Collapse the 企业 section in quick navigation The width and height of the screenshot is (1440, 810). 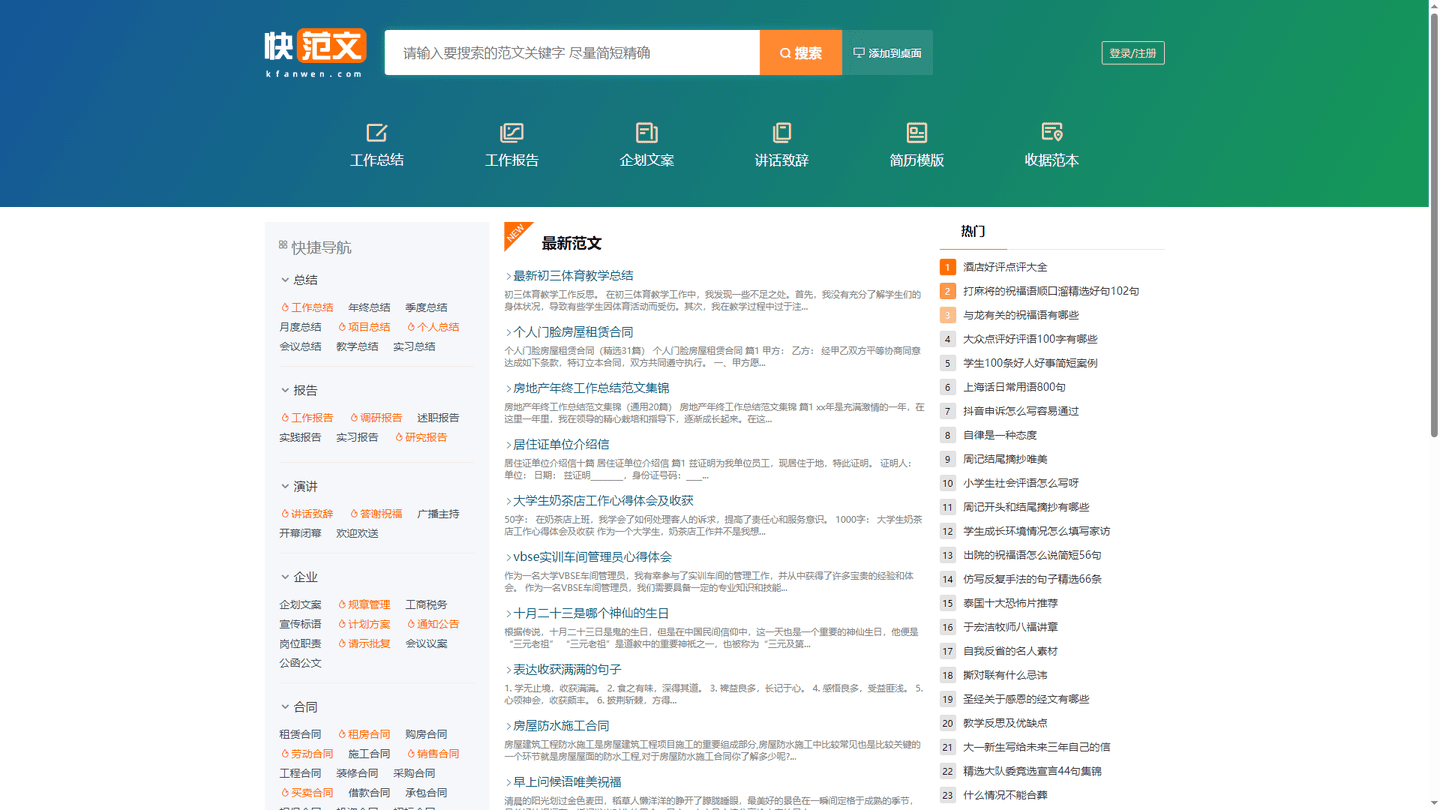(299, 577)
